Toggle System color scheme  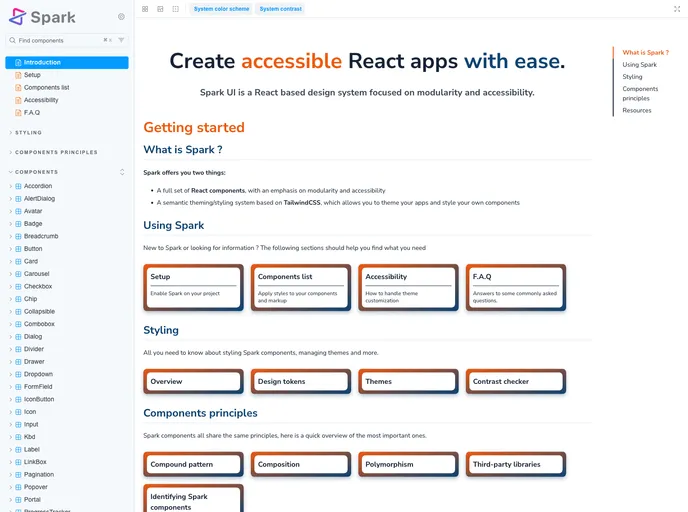point(221,9)
